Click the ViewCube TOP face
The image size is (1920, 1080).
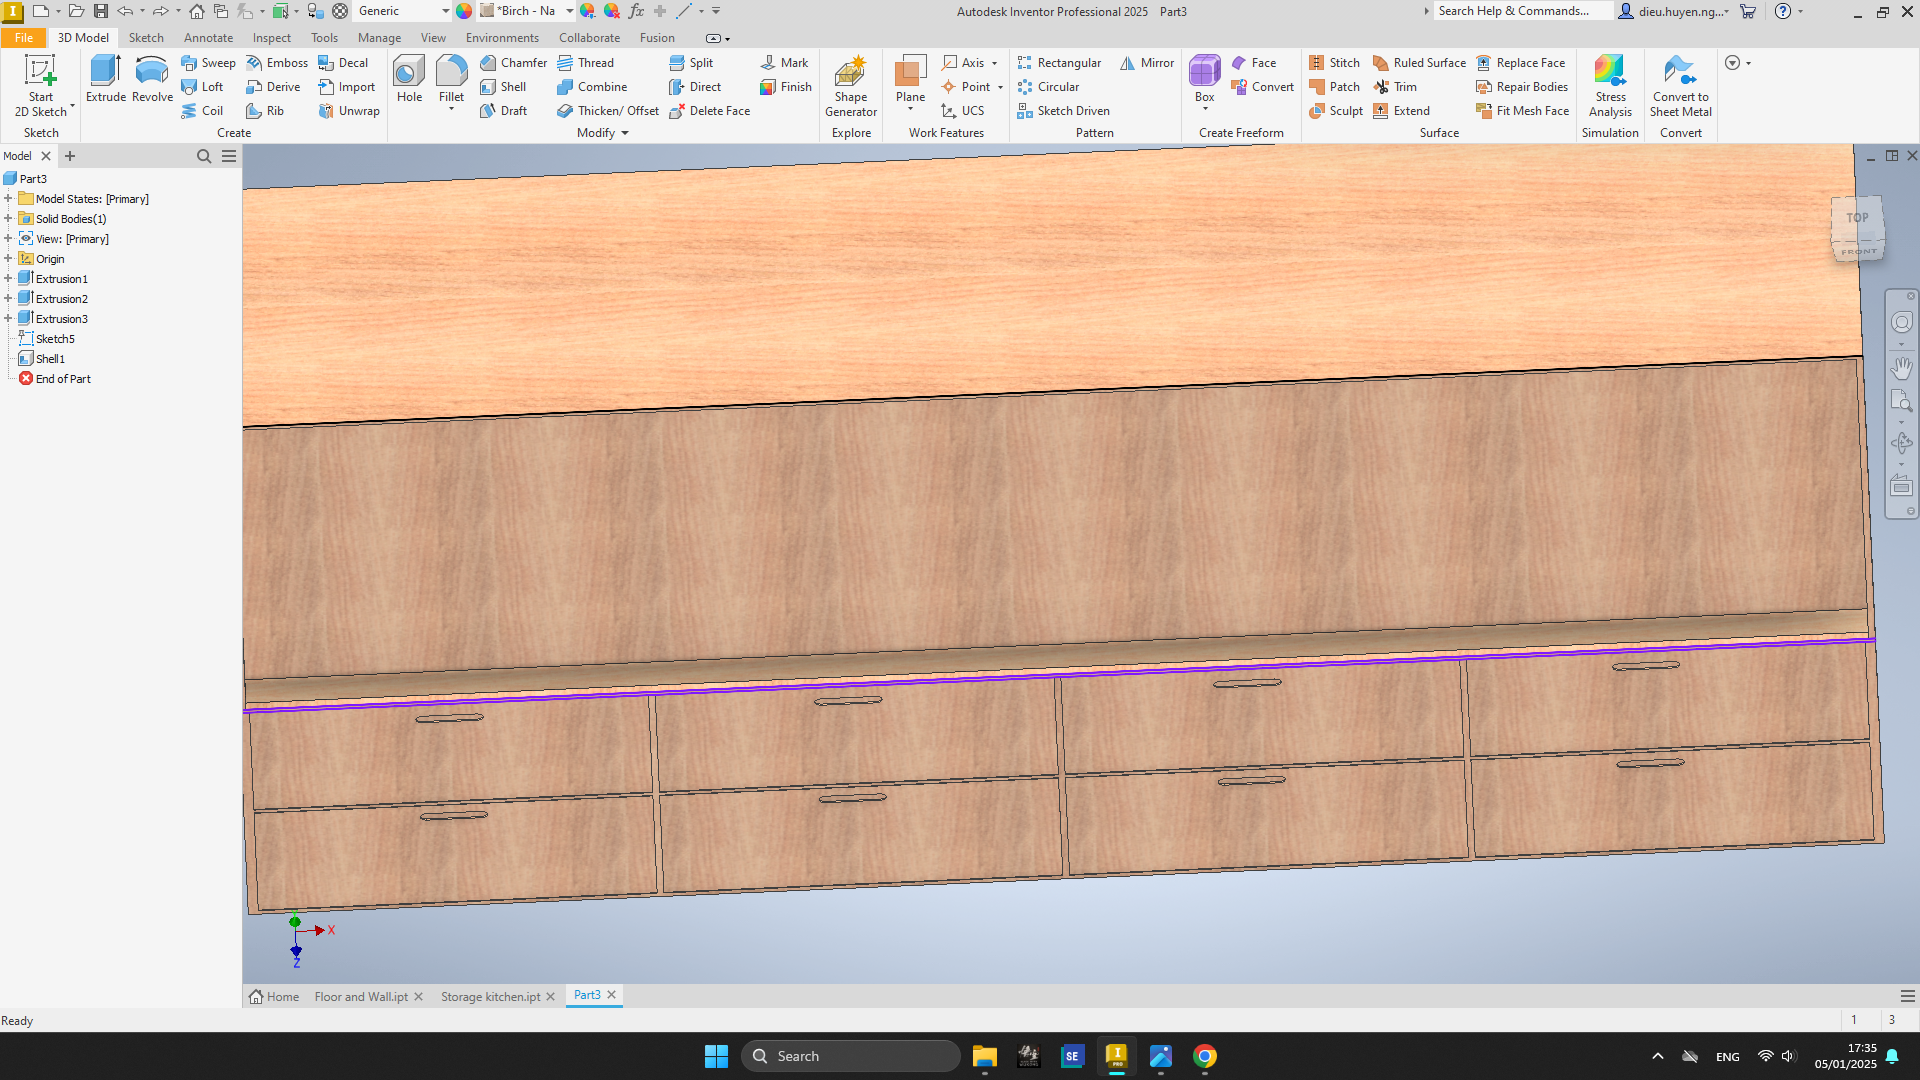[x=1857, y=217]
